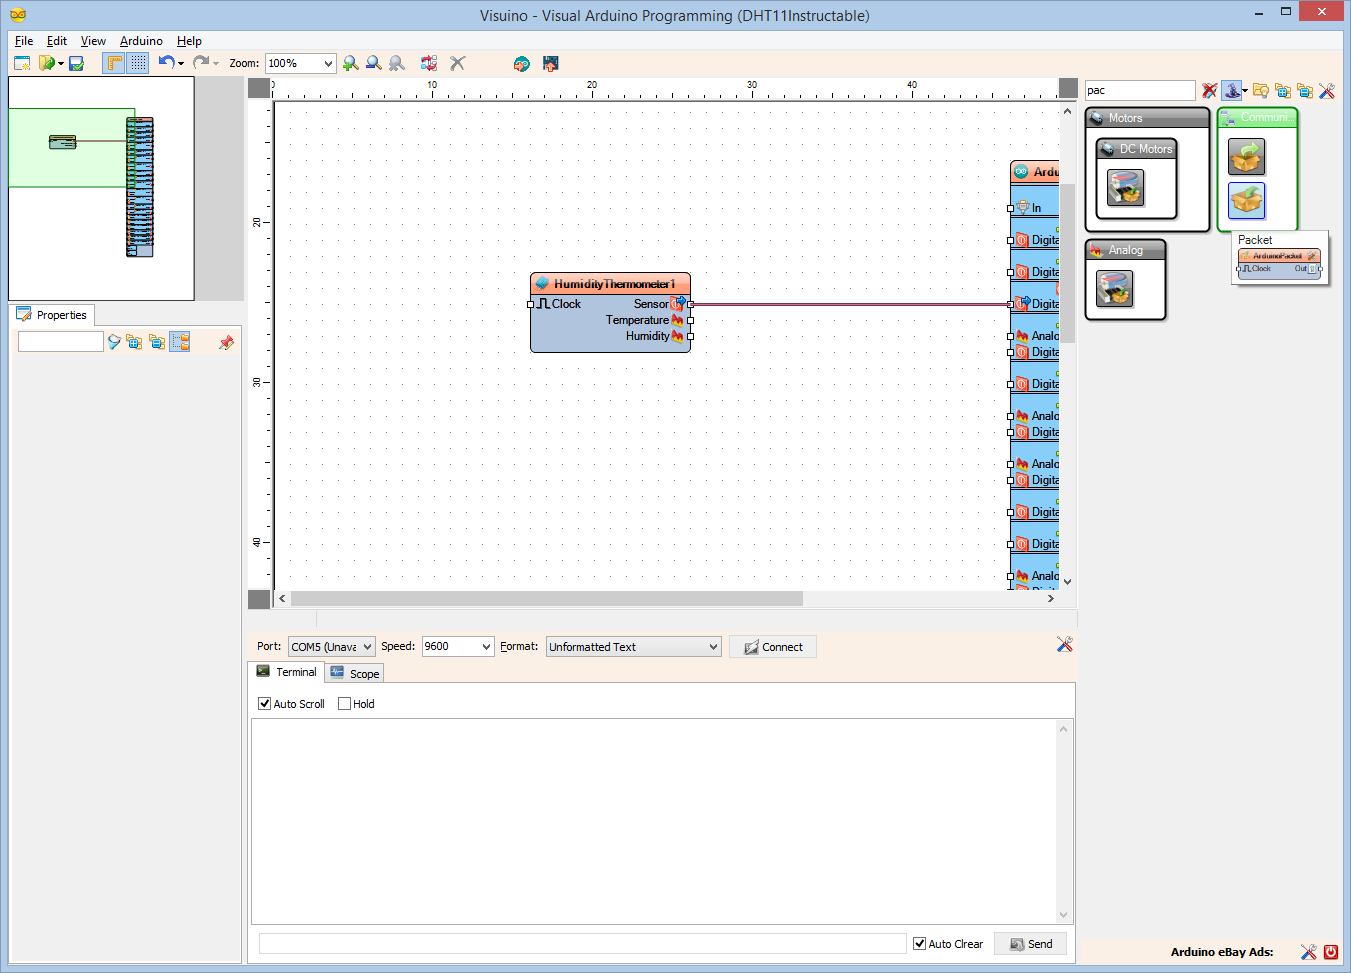1351x973 pixels.
Task: Enable the Hold checkbox in Terminal
Action: (342, 703)
